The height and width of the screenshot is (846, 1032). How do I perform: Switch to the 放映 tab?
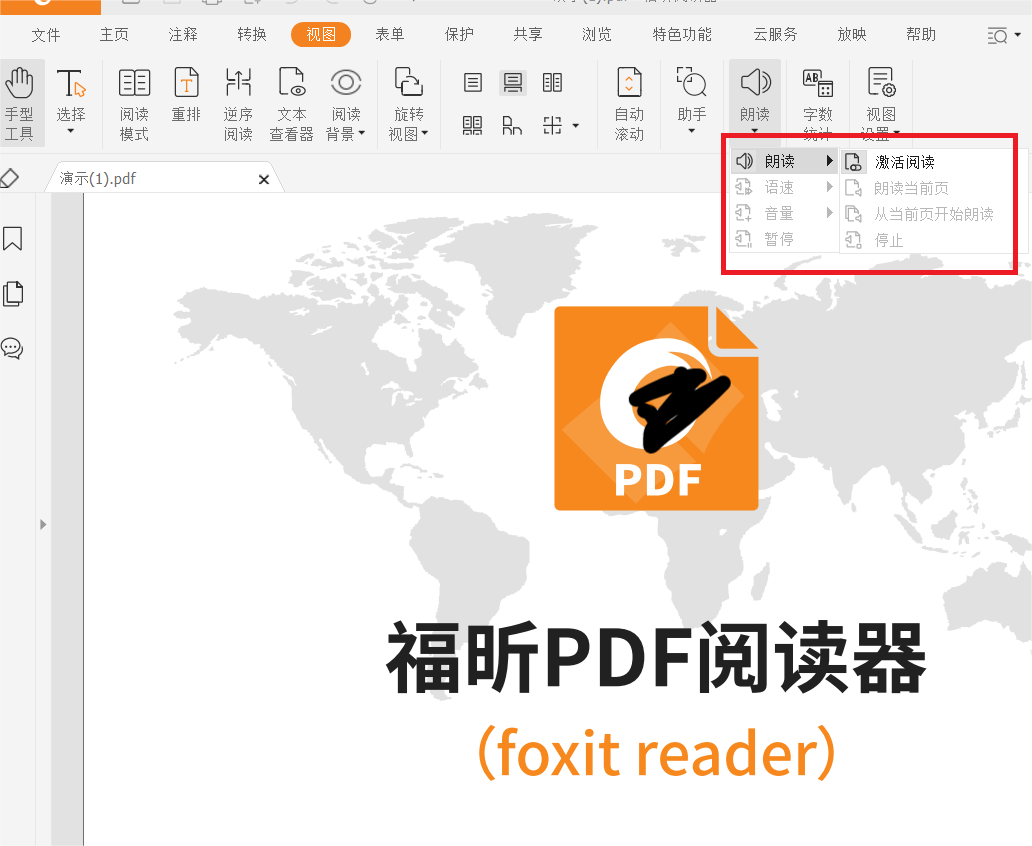tap(852, 34)
